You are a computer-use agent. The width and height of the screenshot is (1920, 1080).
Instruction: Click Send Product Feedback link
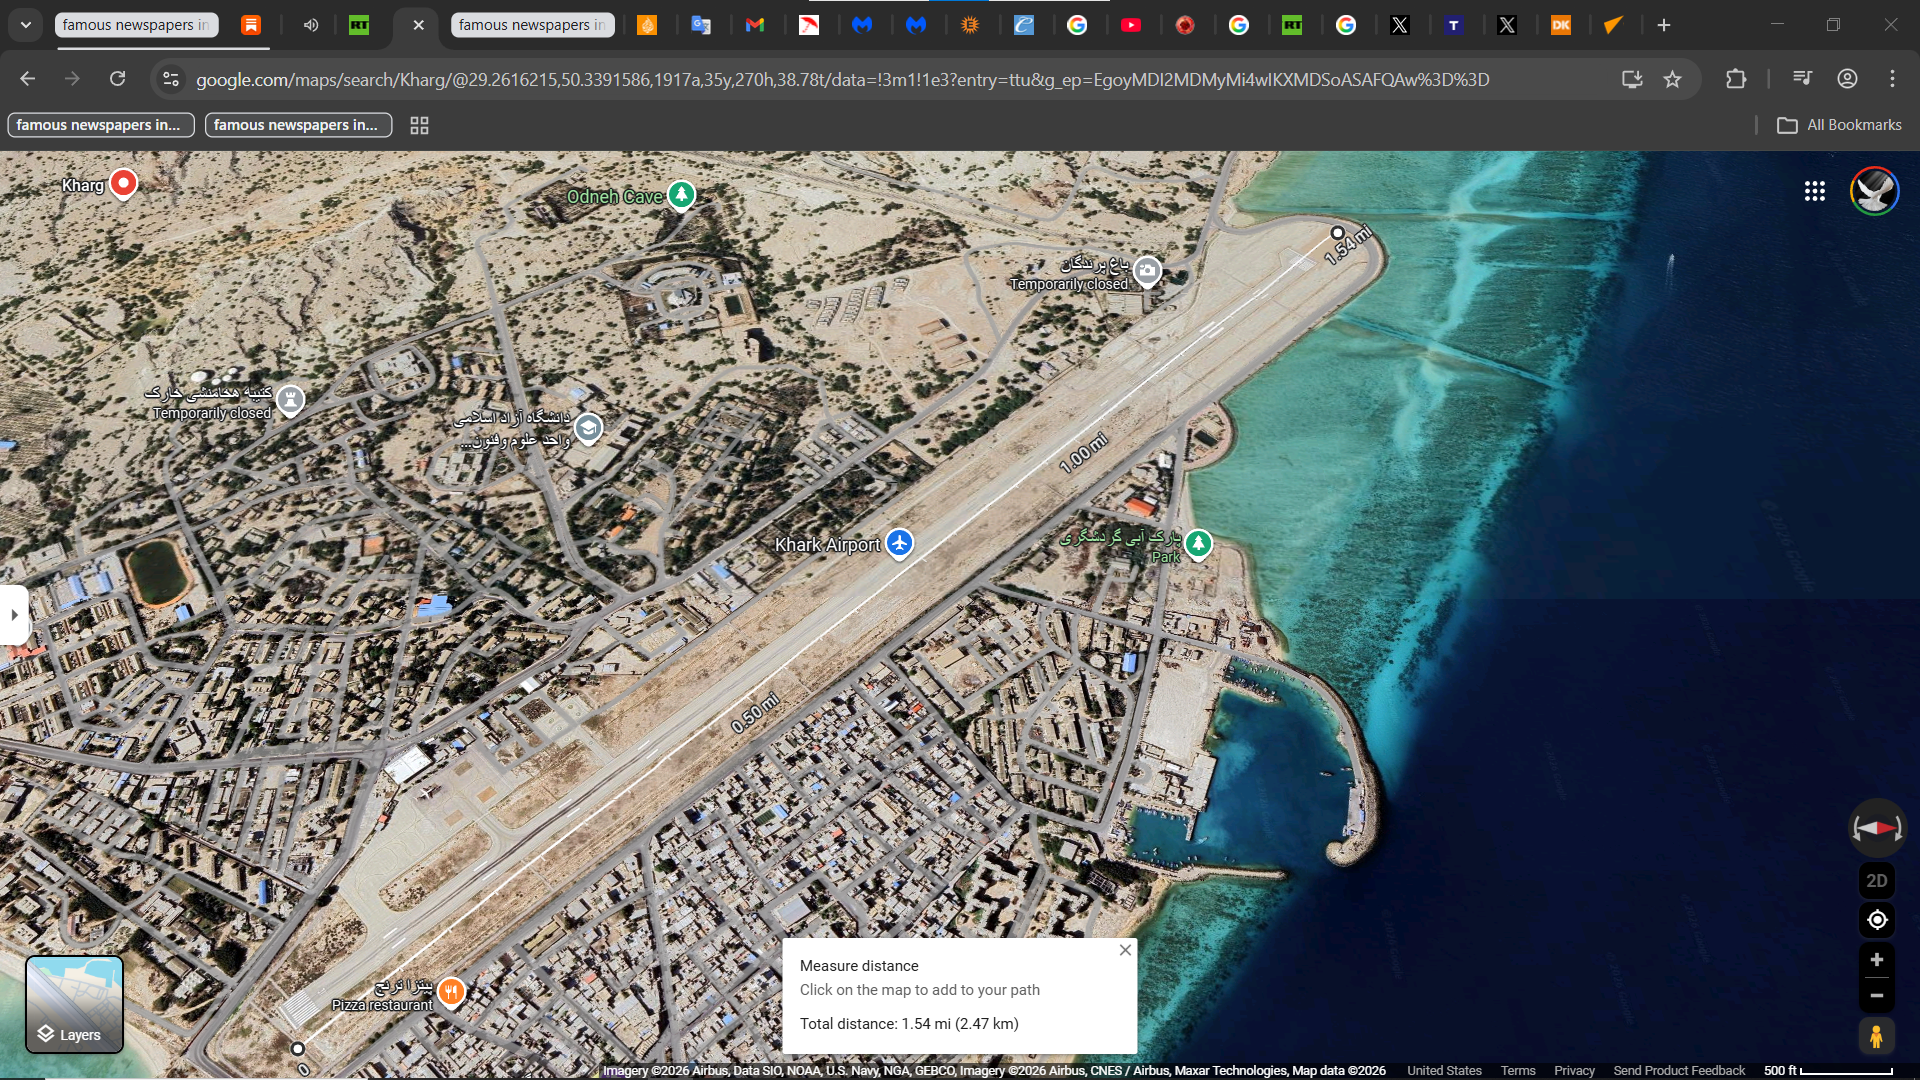(1678, 1070)
